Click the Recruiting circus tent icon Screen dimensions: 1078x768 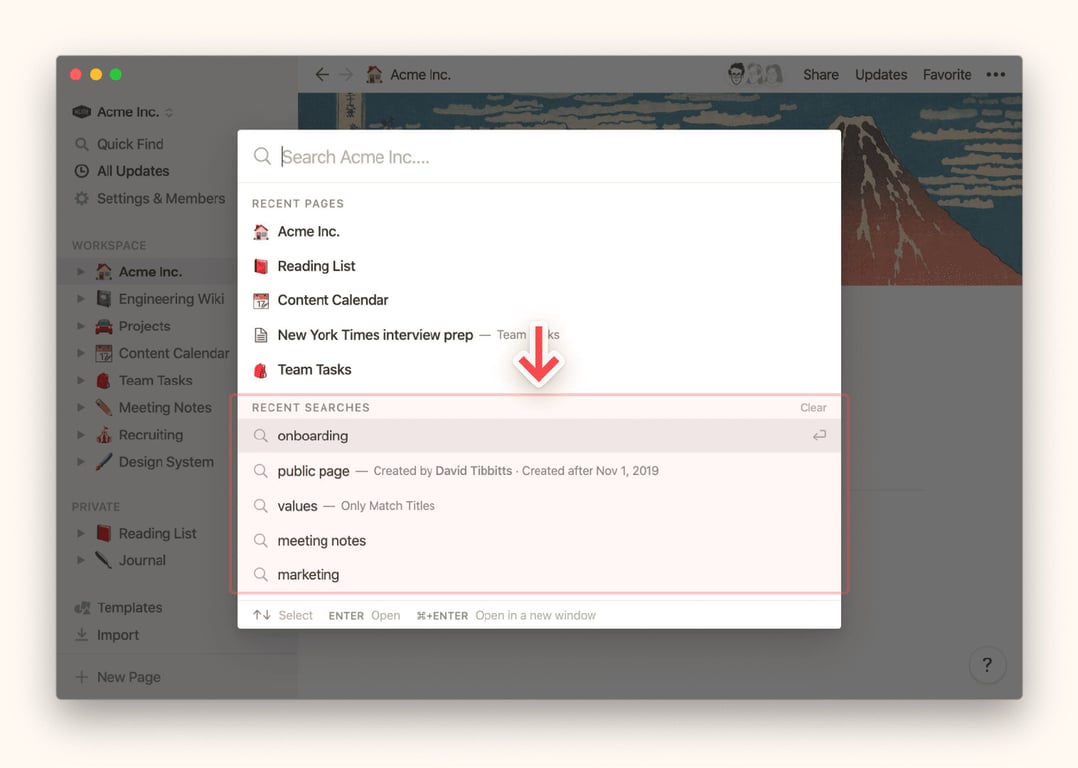pos(104,435)
